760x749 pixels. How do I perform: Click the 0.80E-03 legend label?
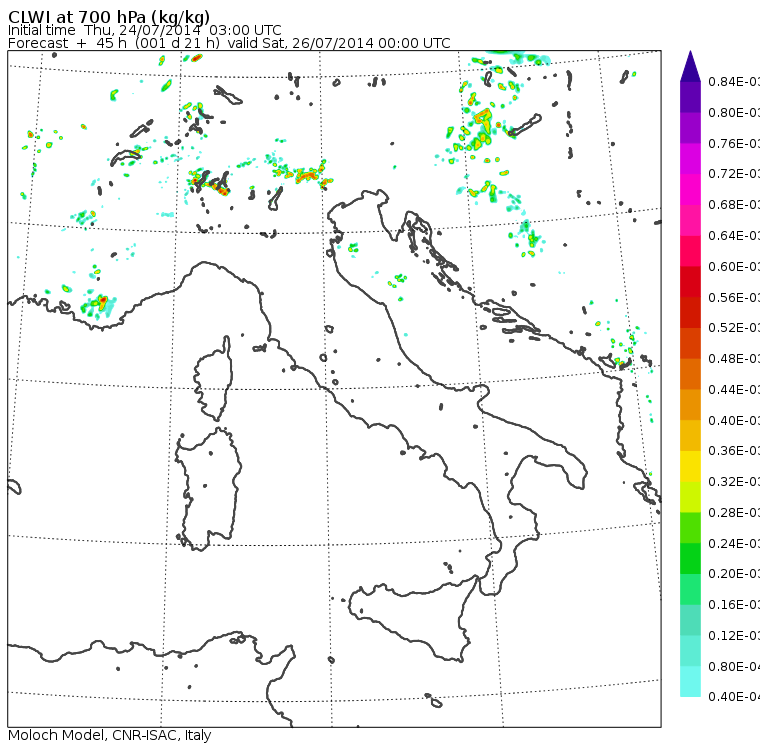[734, 112]
